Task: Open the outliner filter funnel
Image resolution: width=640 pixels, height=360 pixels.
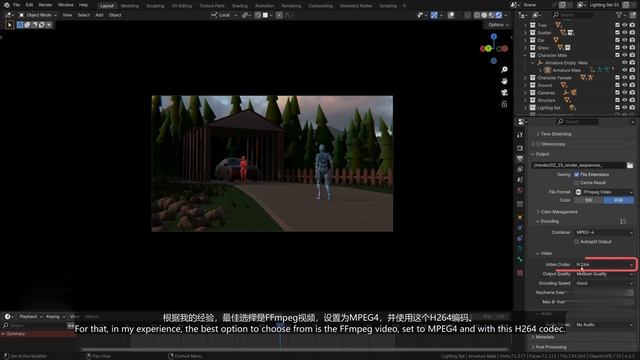Action: point(619,15)
